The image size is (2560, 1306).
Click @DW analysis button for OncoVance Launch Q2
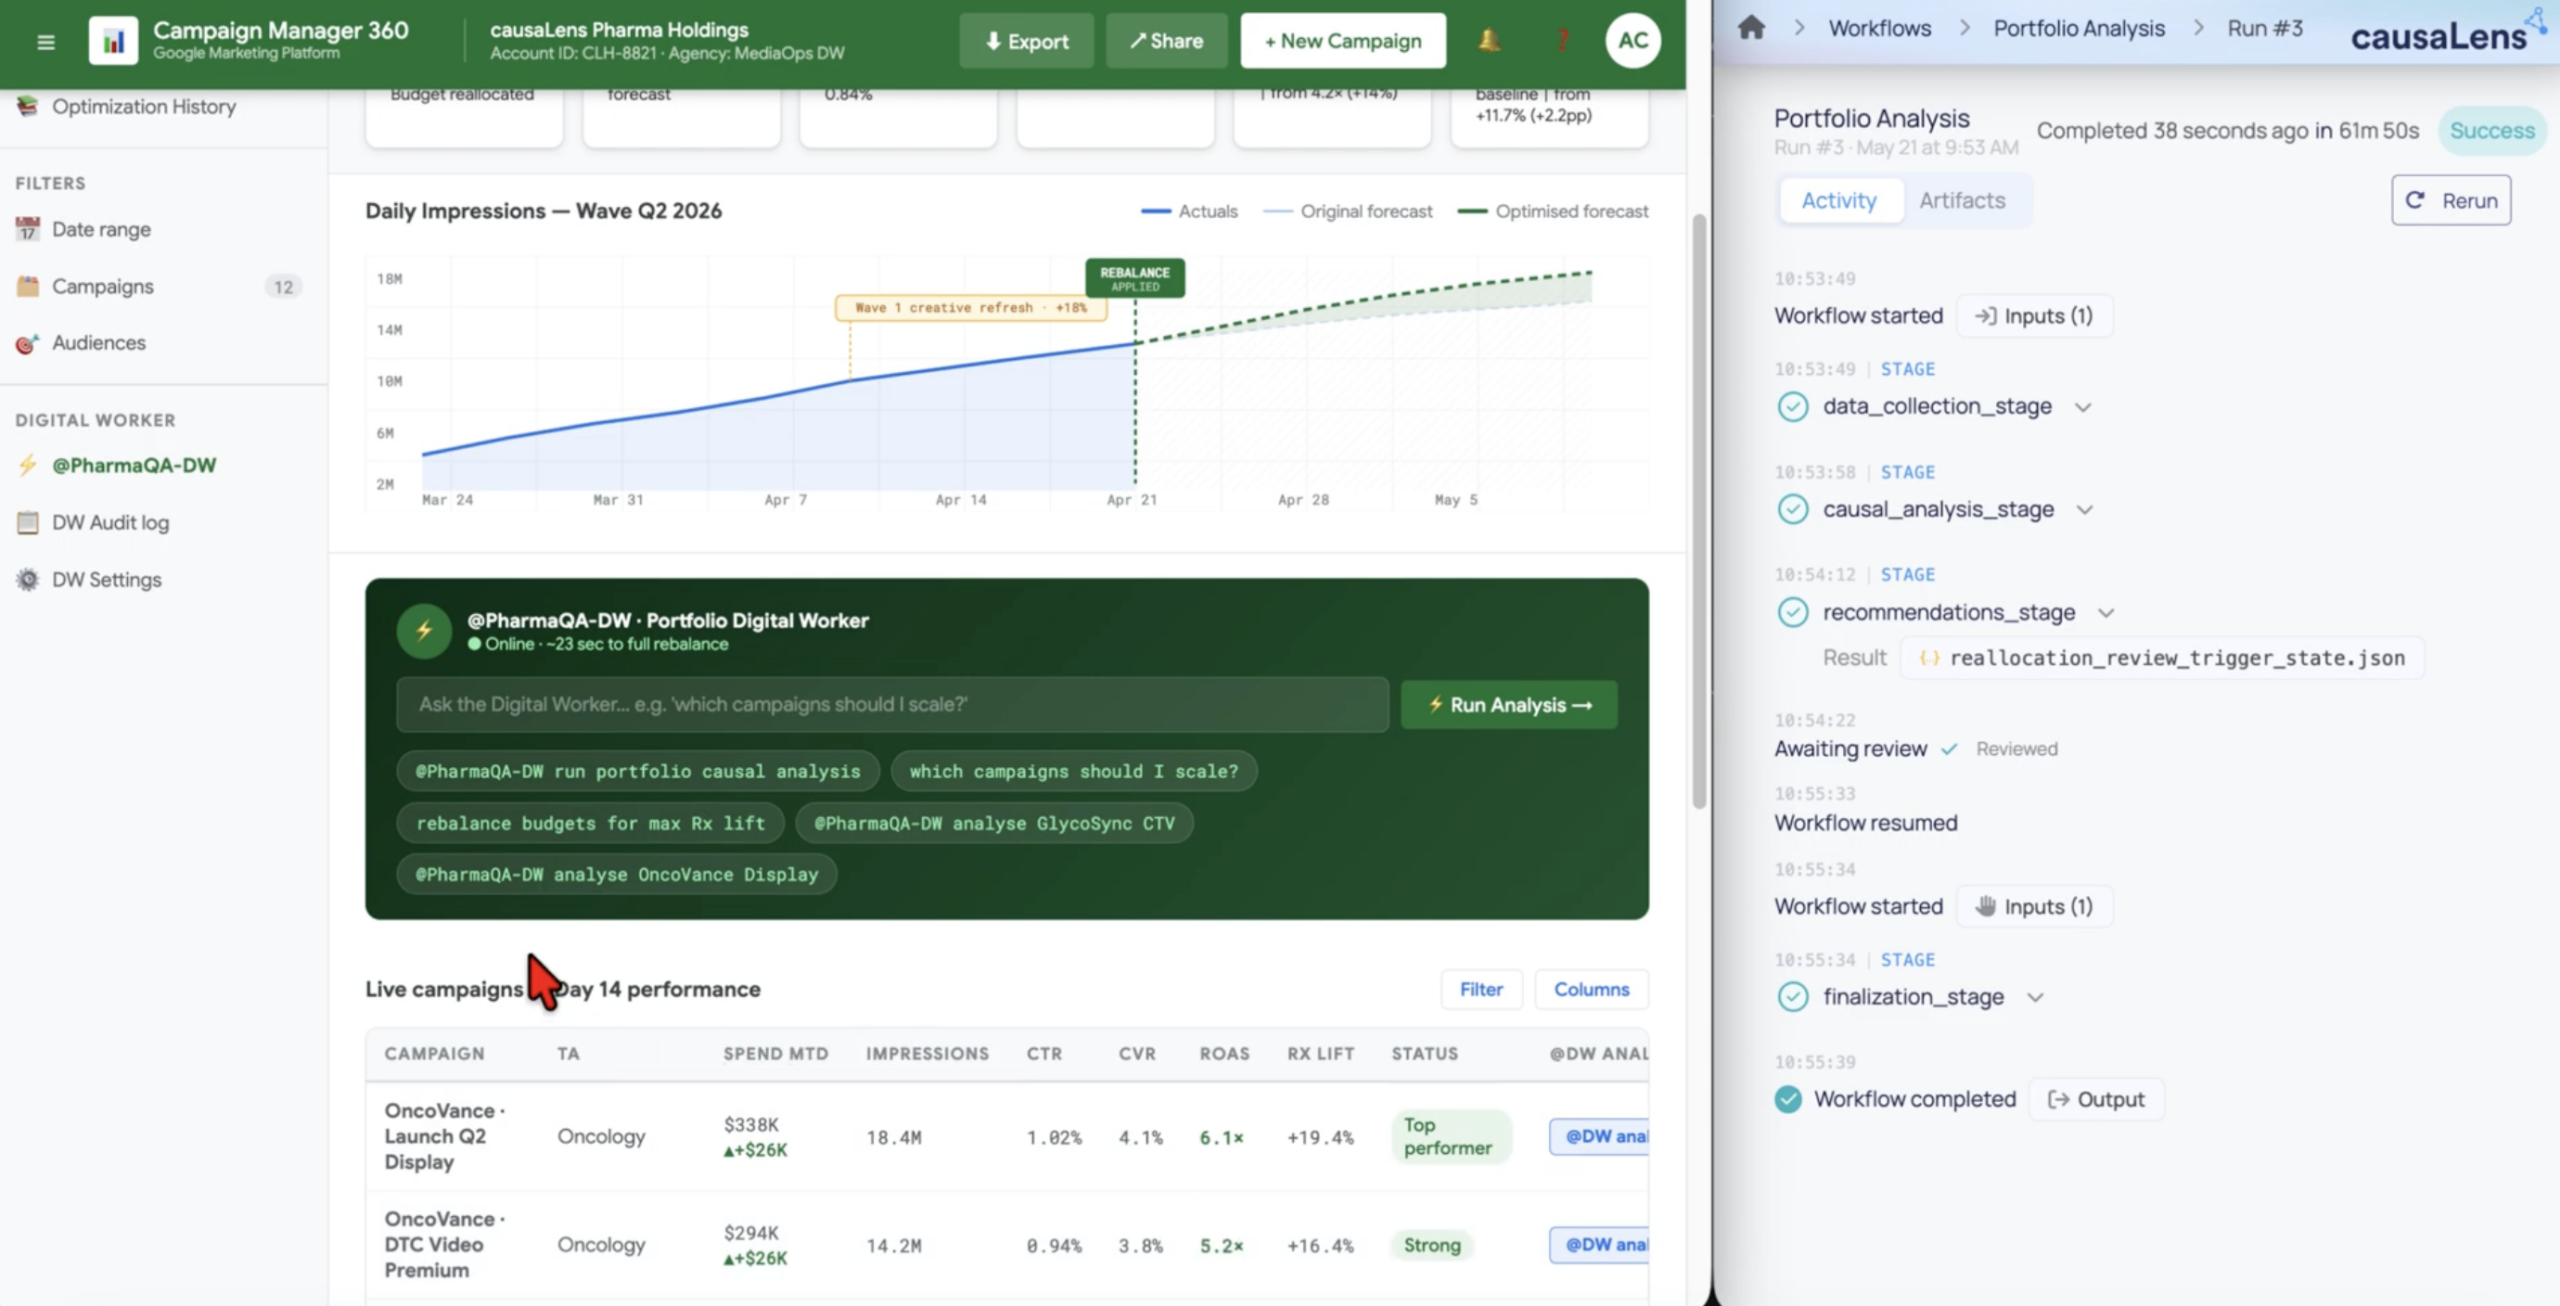[x=1599, y=1137]
